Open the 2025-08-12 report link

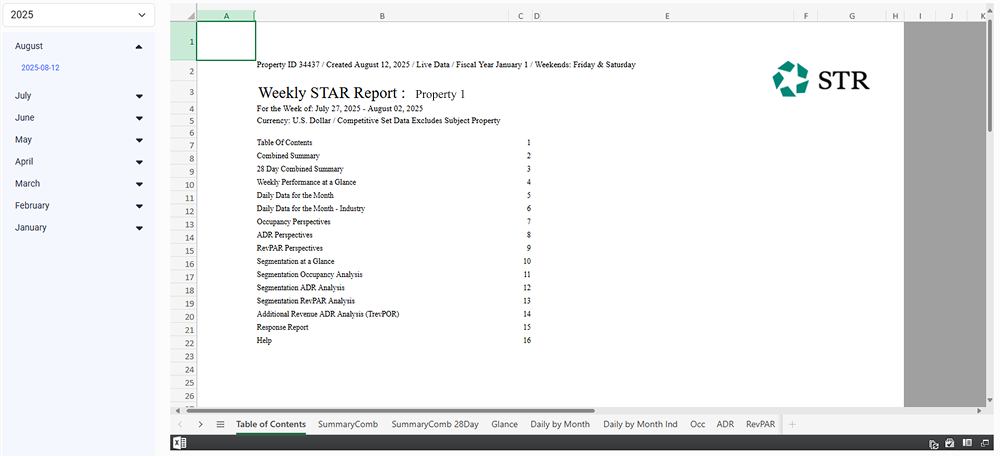[x=40, y=68]
